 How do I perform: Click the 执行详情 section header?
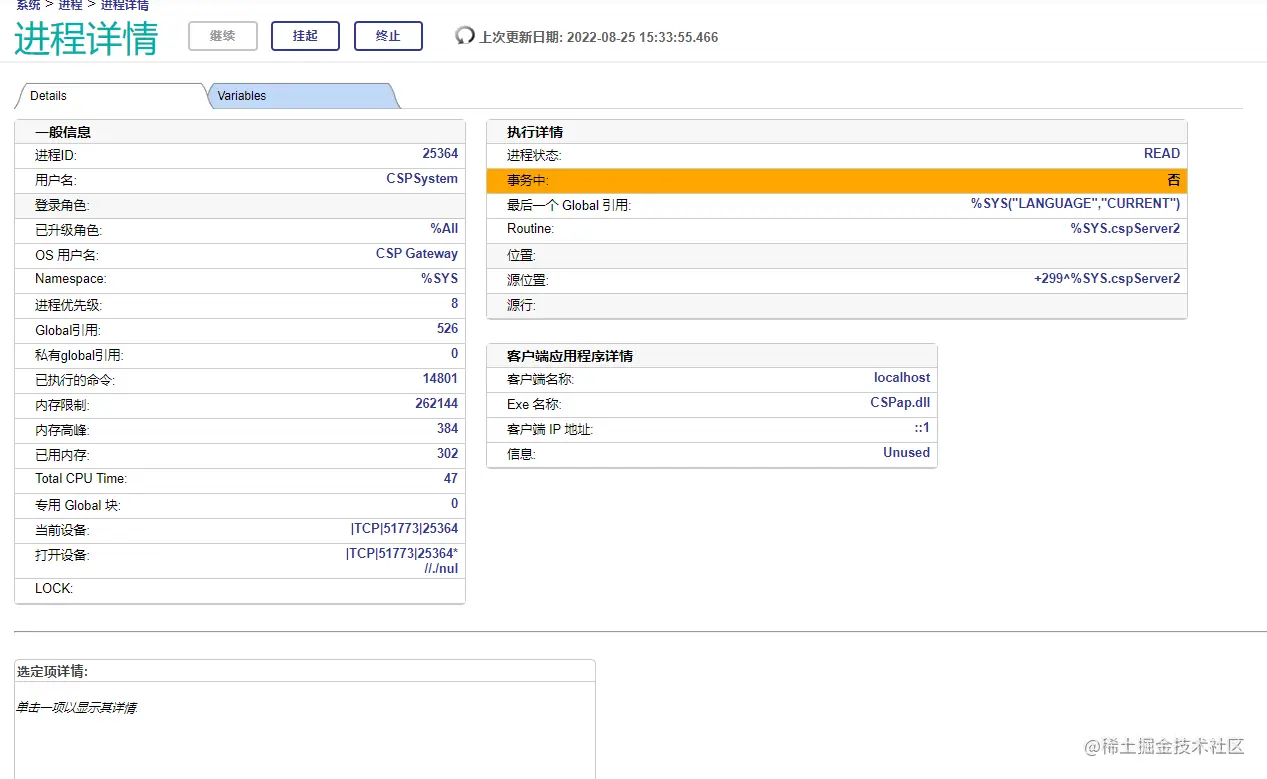[535, 132]
